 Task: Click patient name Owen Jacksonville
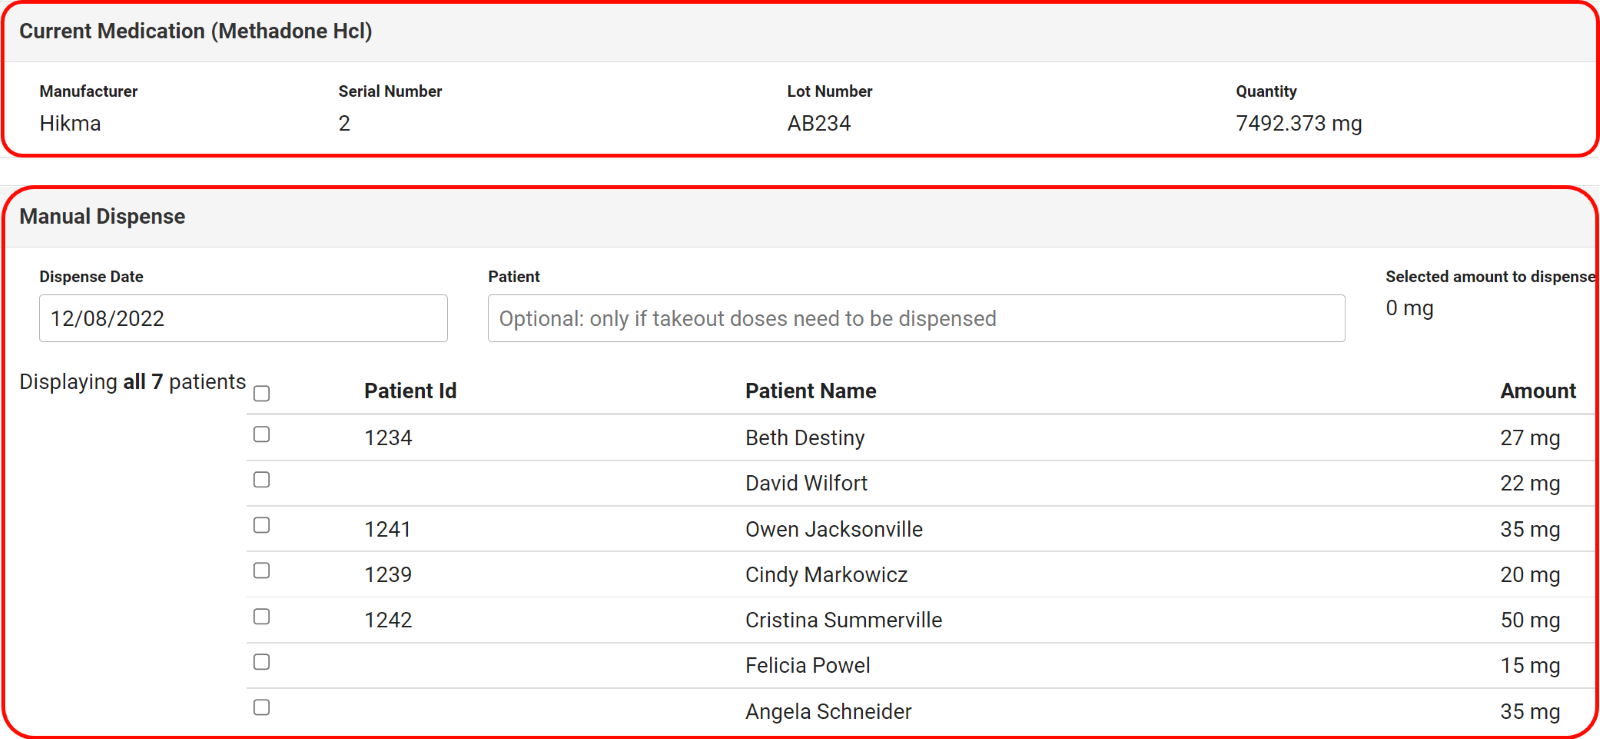point(833,529)
